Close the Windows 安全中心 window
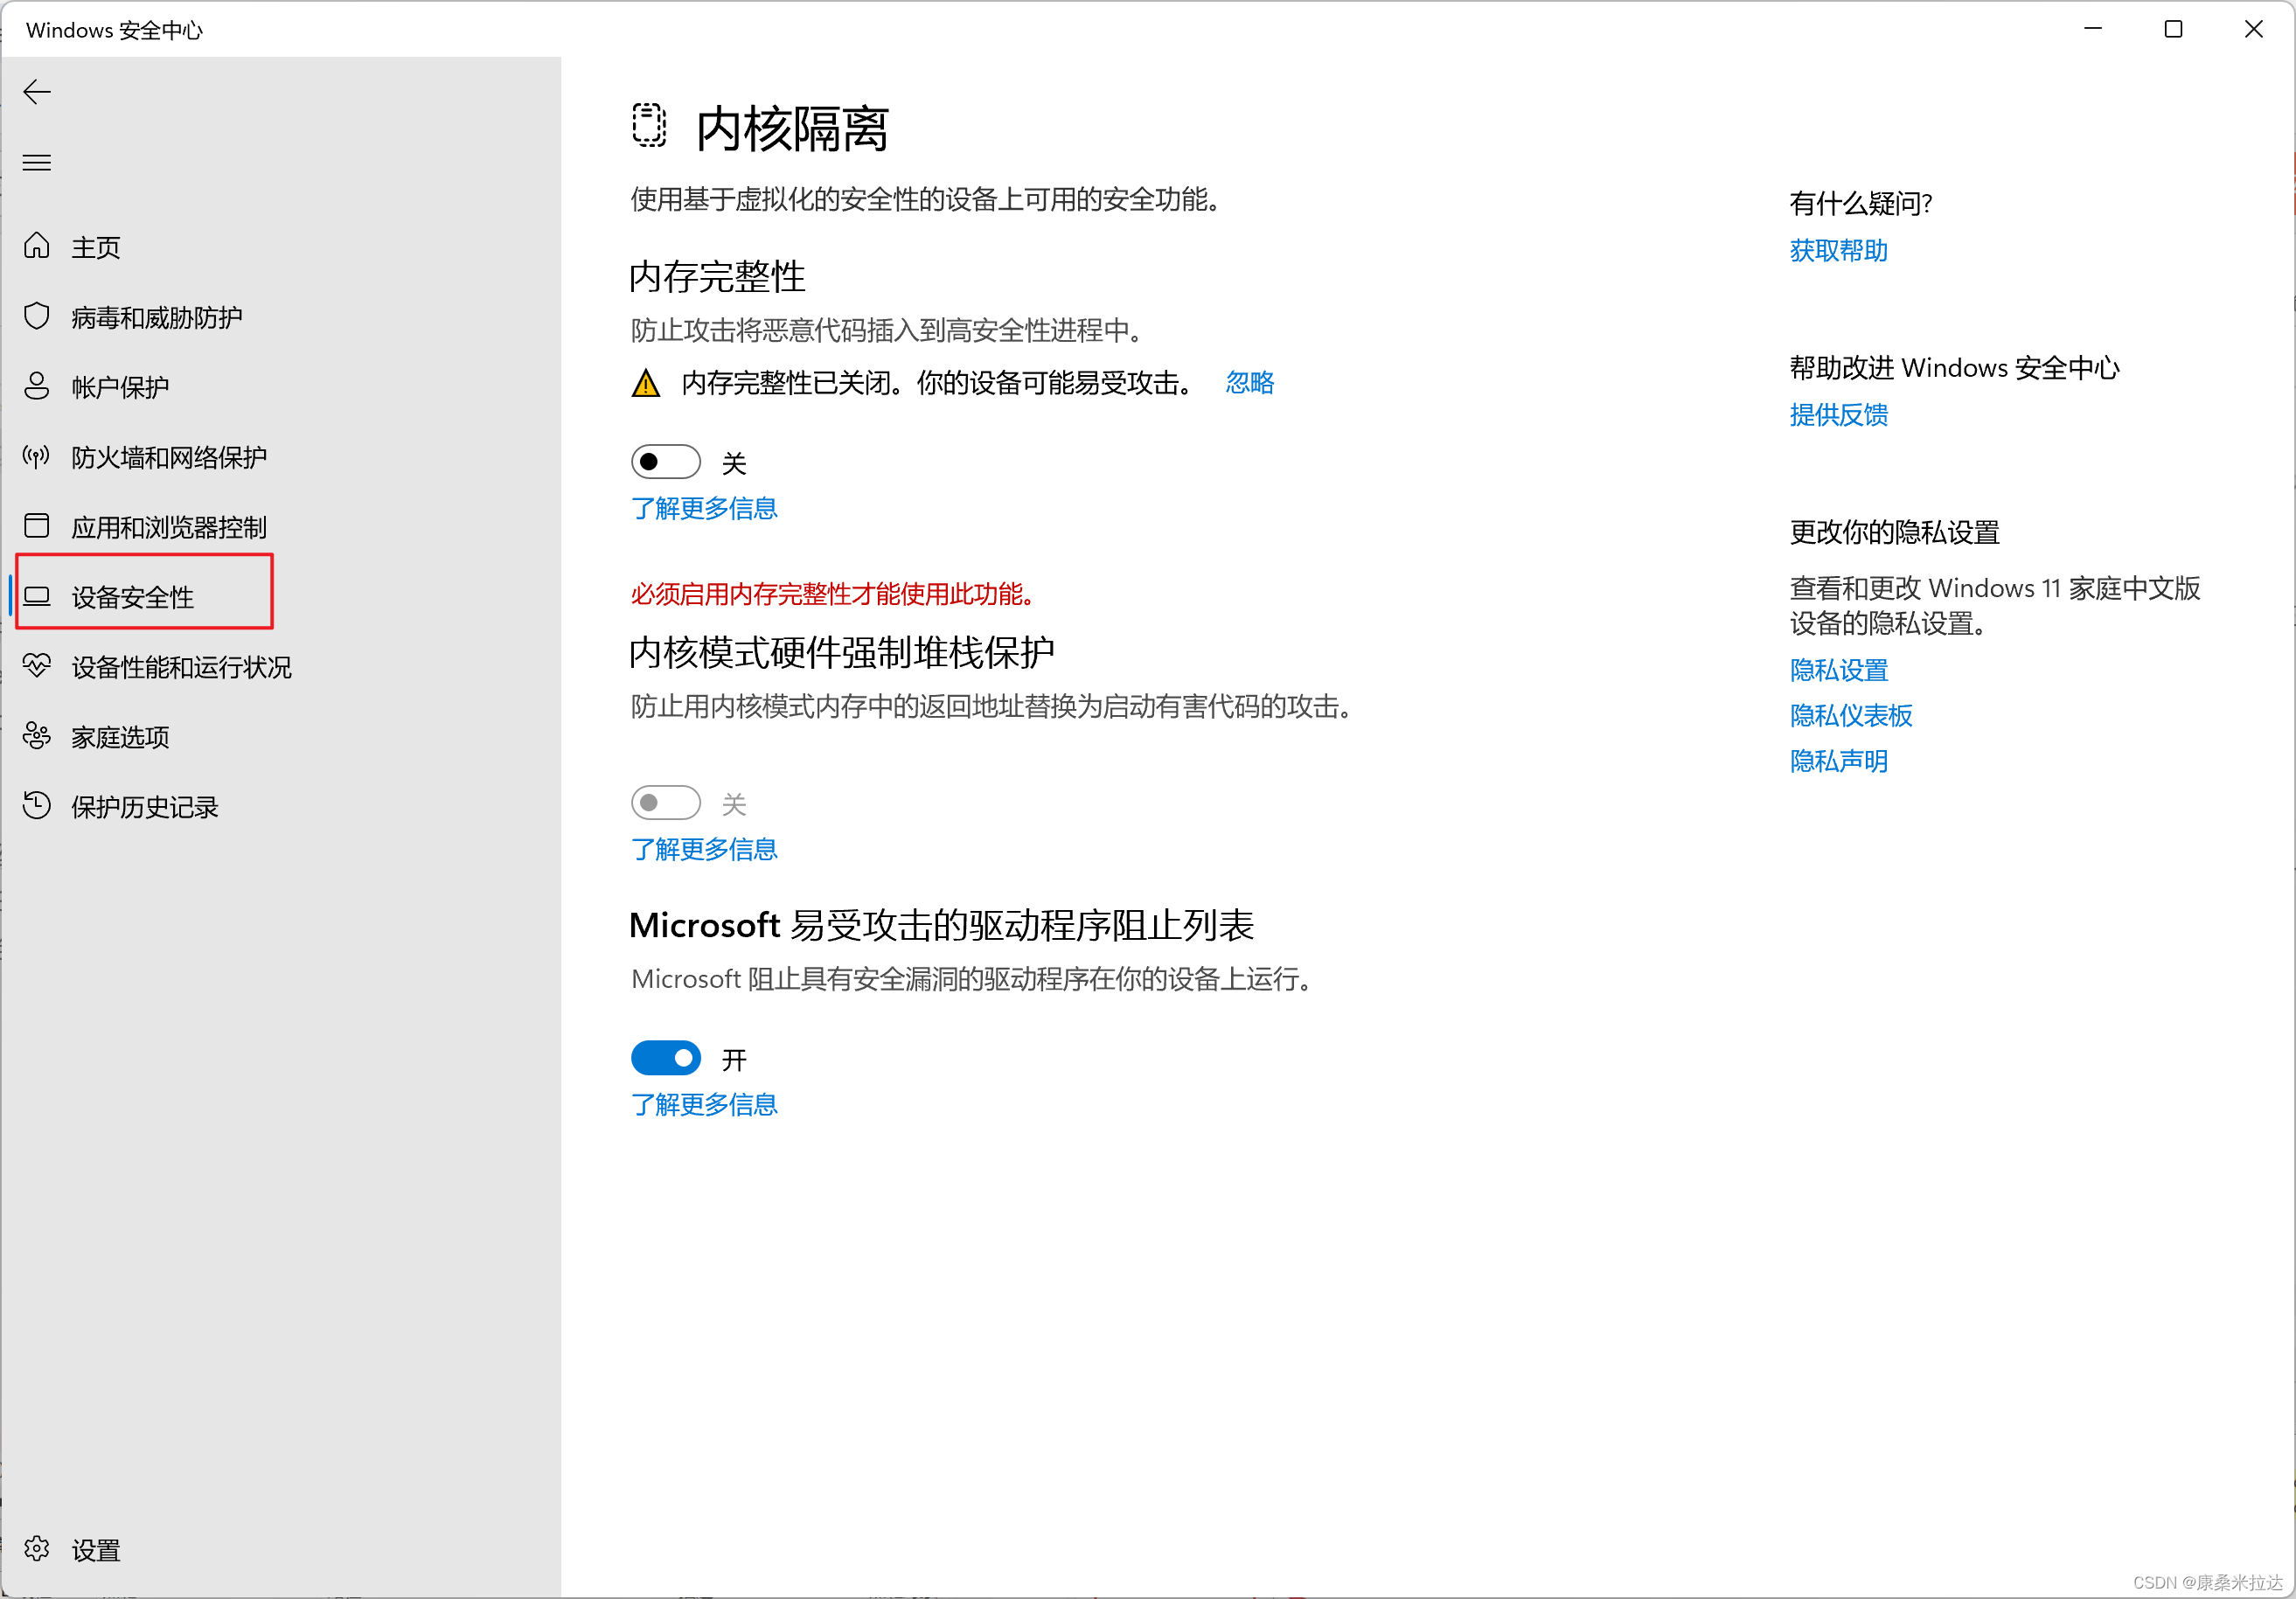 2254,29
